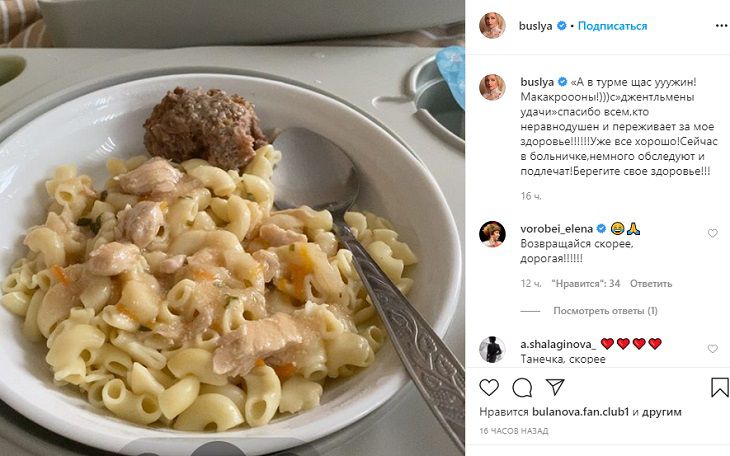The height and width of the screenshot is (456, 730).
Task: Like vorobei_elena's comment with the small heart
Action: tap(712, 233)
